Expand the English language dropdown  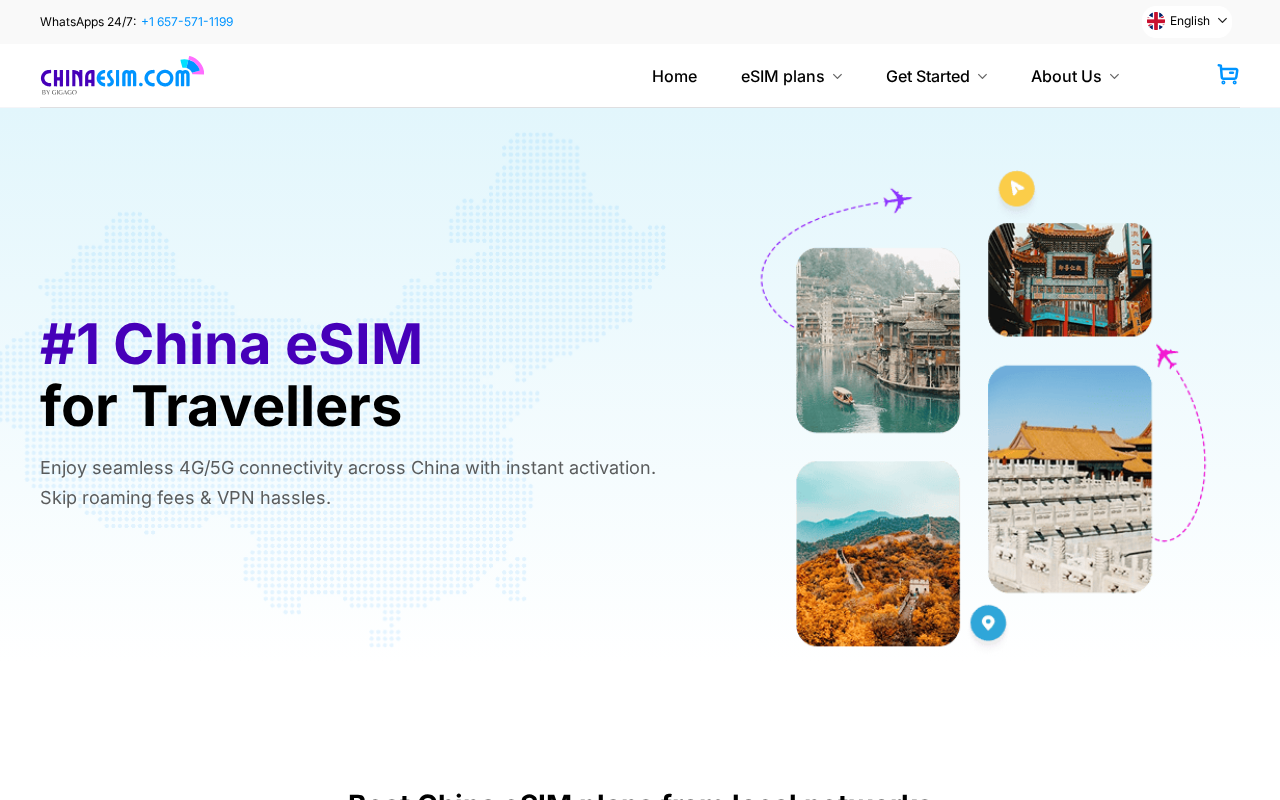1187,21
